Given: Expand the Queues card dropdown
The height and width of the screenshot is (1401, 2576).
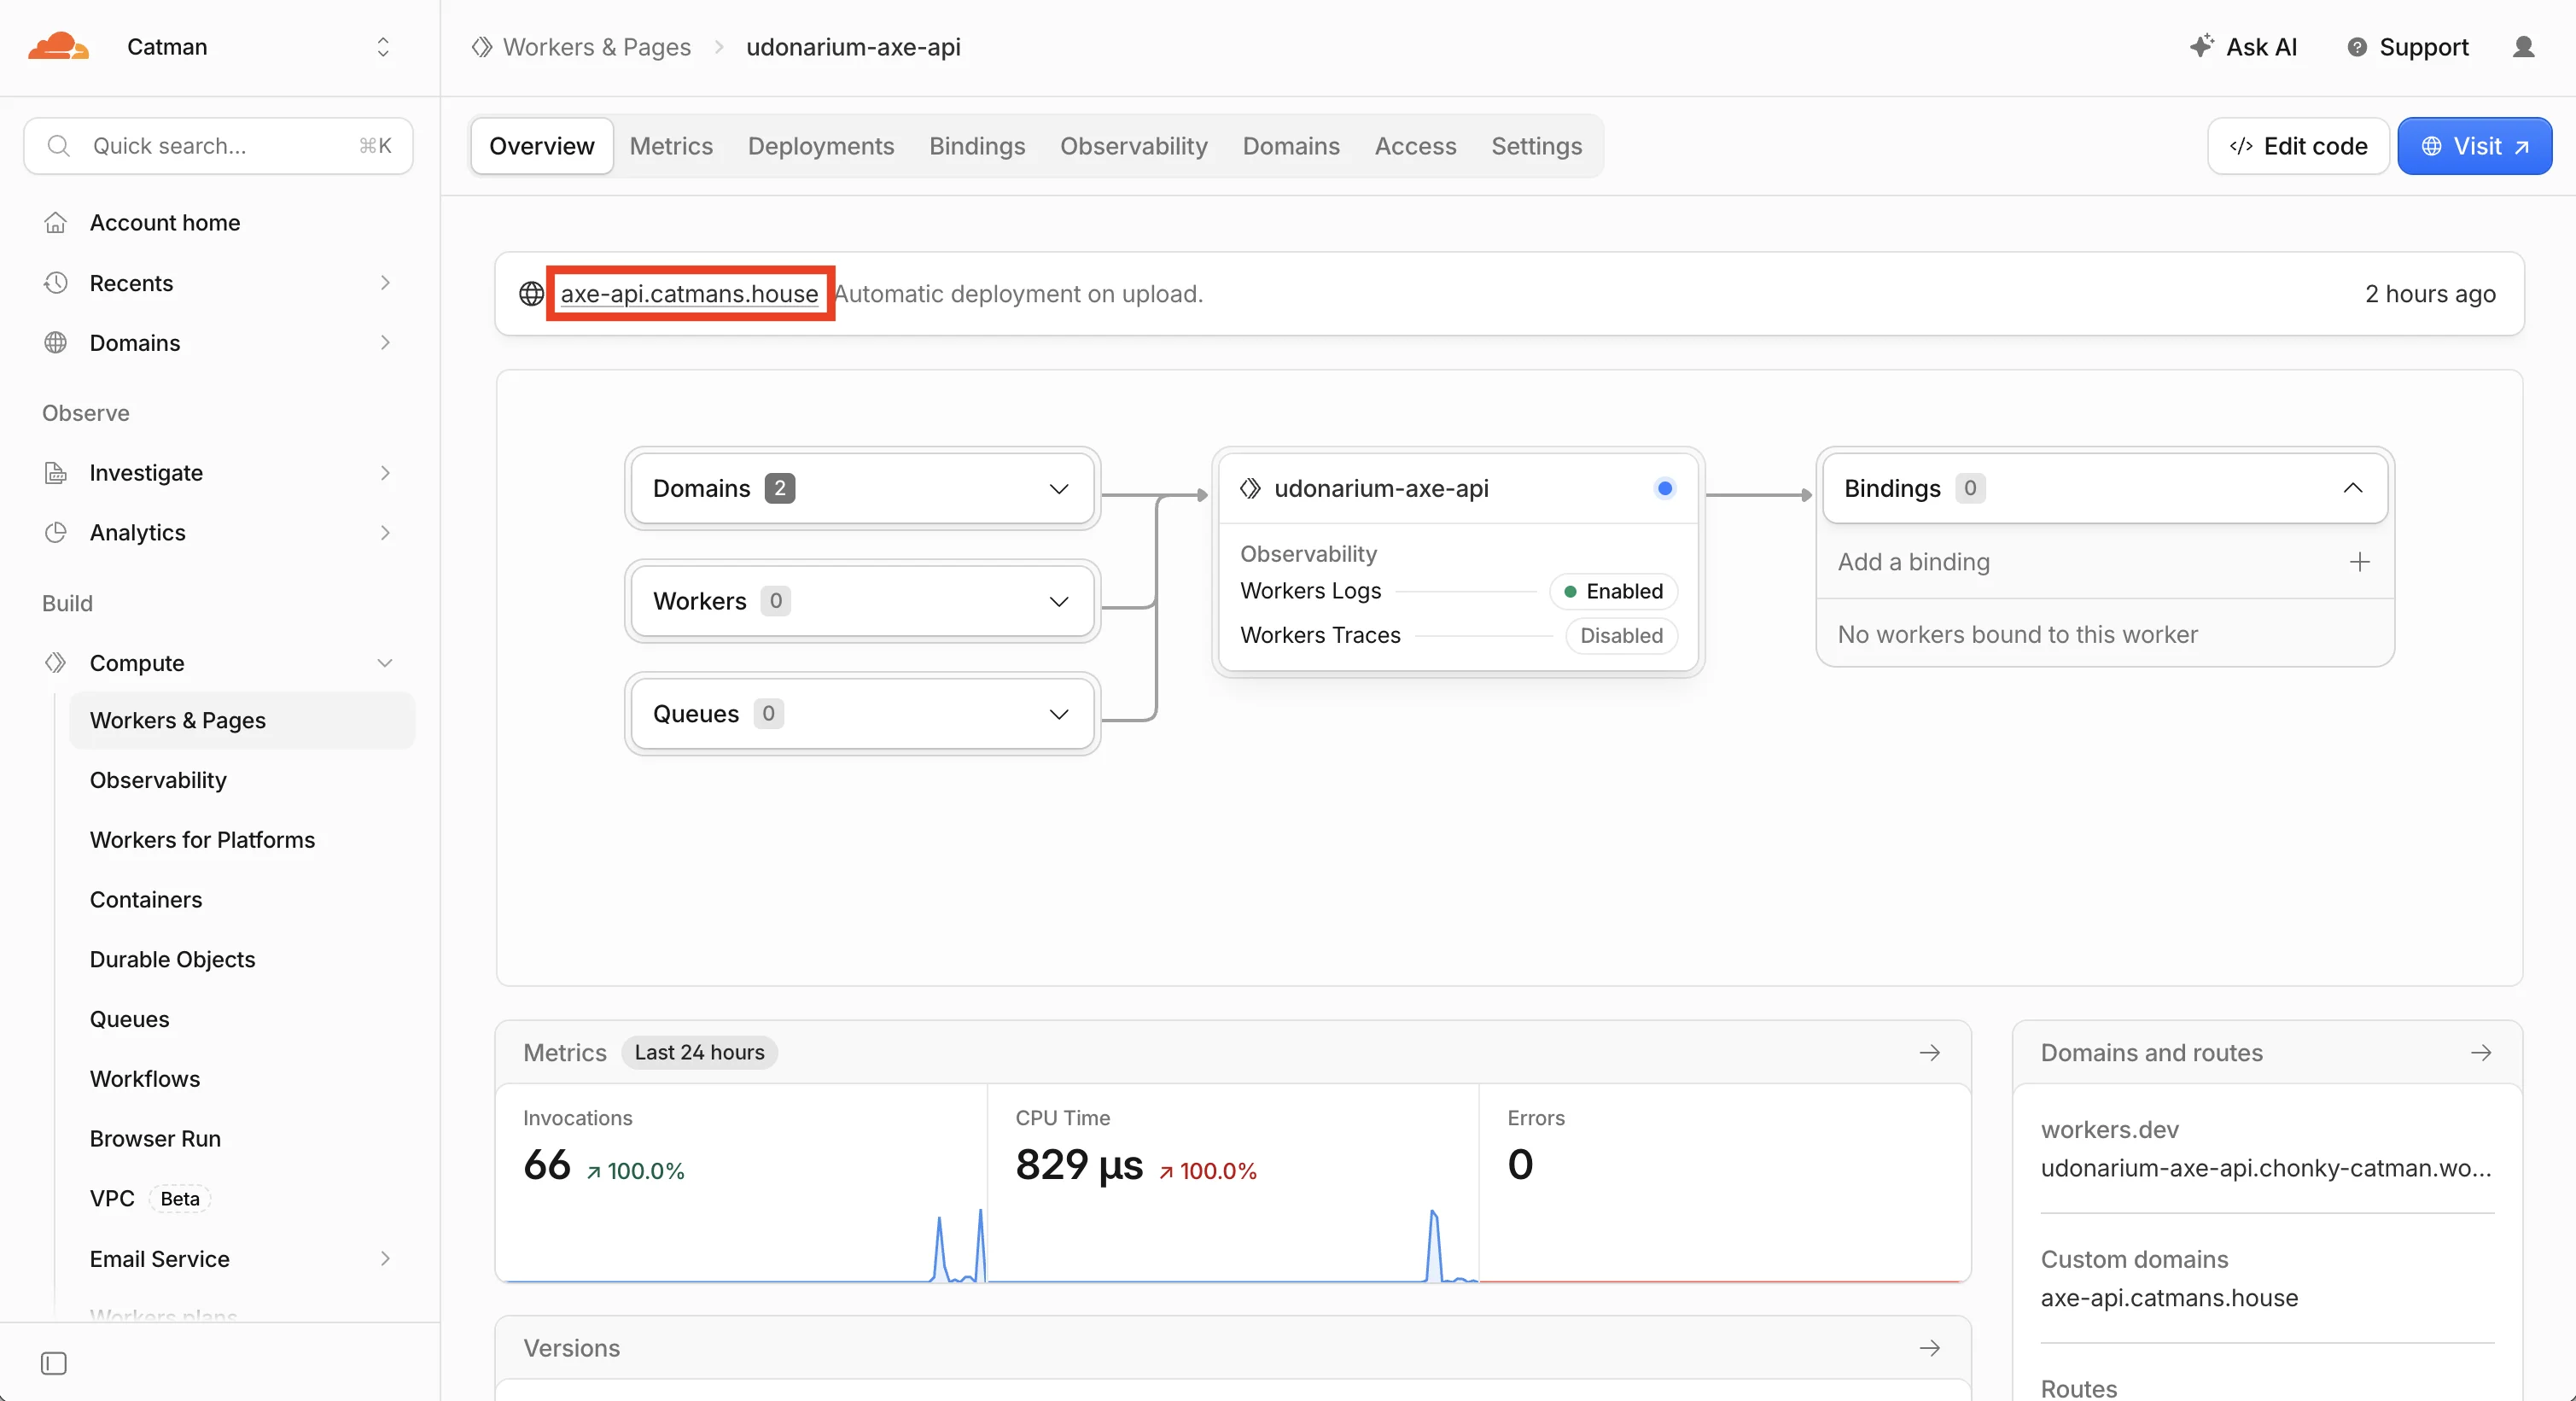Looking at the screenshot, I should (1059, 714).
